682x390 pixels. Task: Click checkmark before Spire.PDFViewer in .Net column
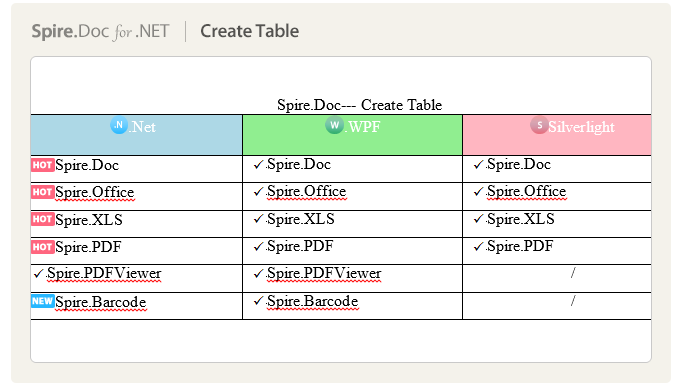click(39, 273)
